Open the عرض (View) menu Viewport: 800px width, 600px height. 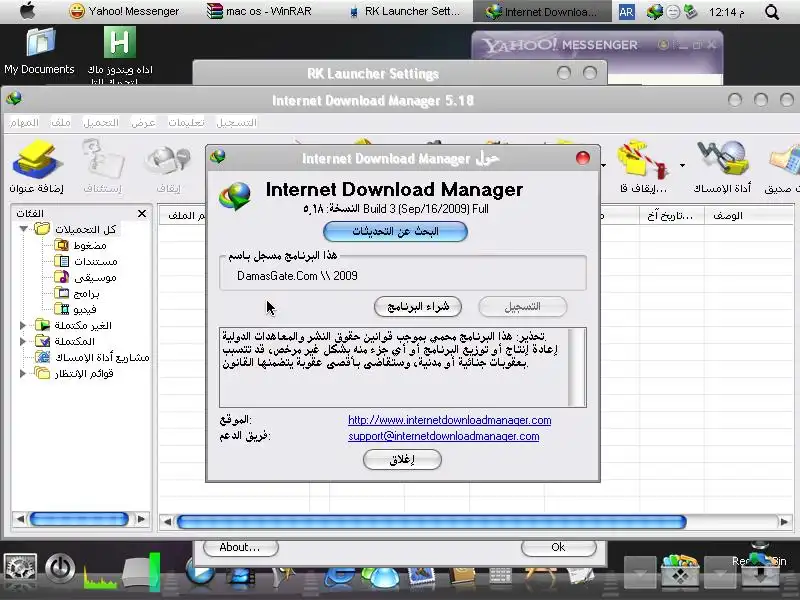(143, 122)
